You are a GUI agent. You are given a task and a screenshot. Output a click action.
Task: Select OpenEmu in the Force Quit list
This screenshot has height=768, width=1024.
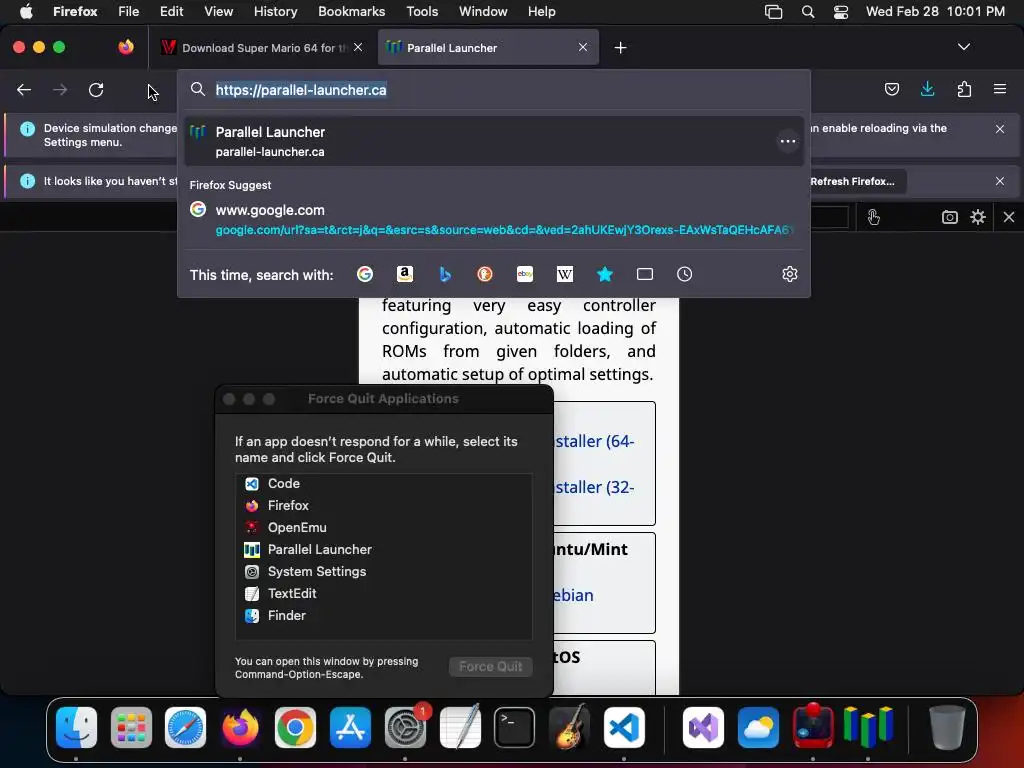[x=383, y=528]
